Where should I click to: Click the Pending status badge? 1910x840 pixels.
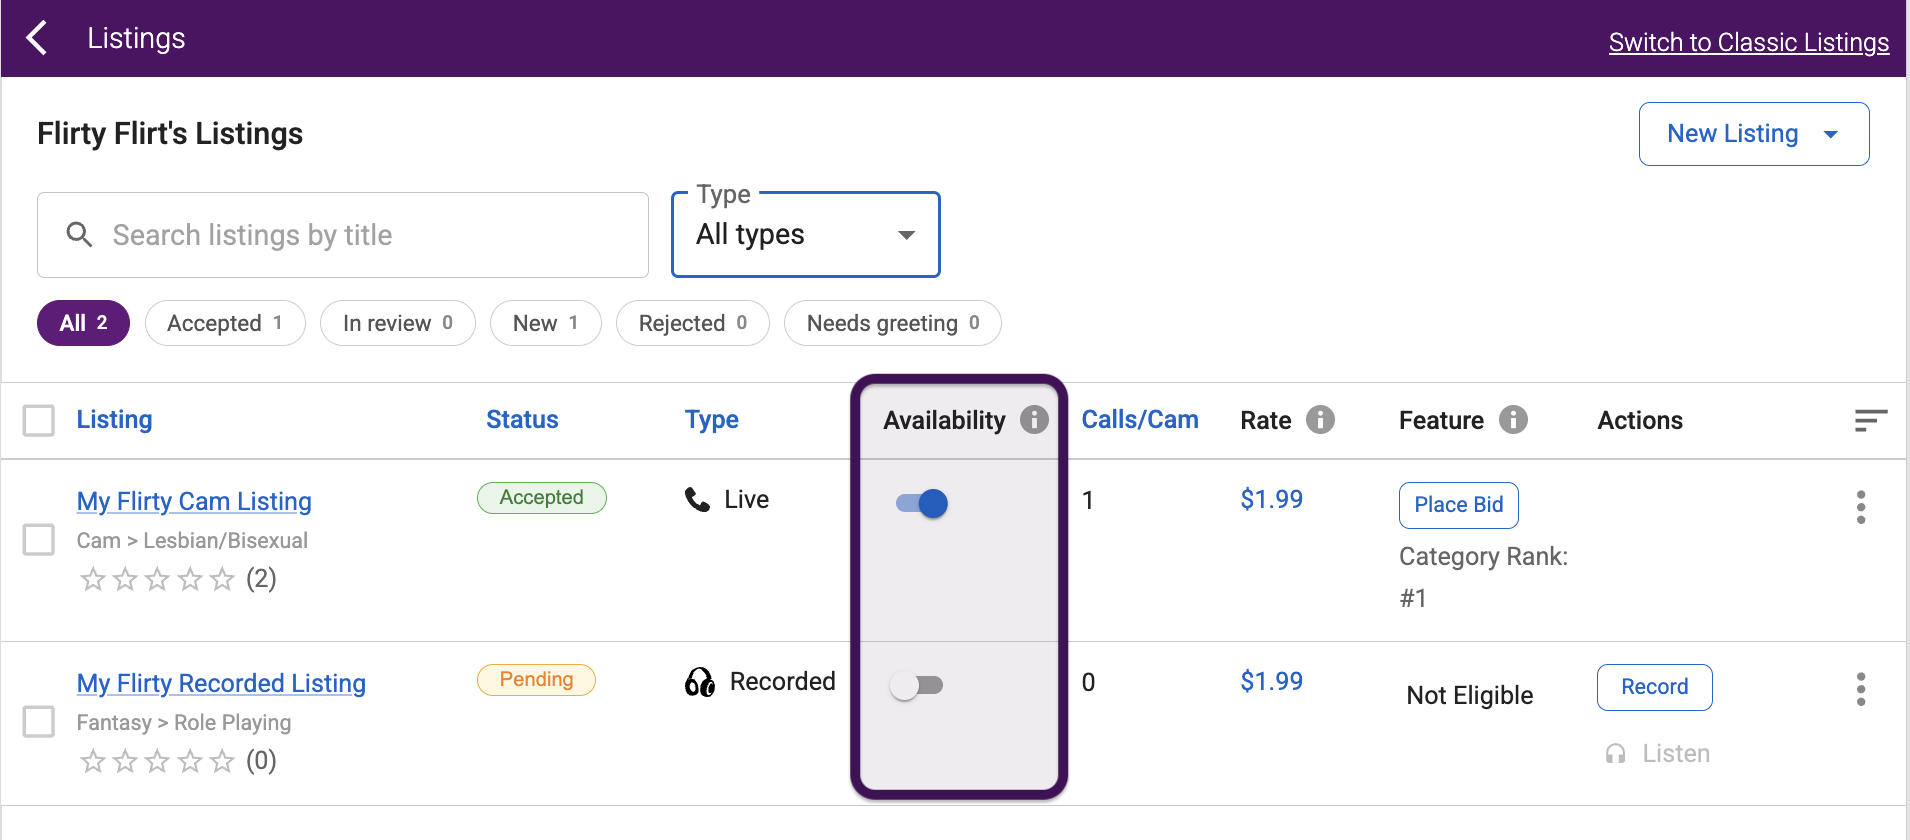pos(536,680)
